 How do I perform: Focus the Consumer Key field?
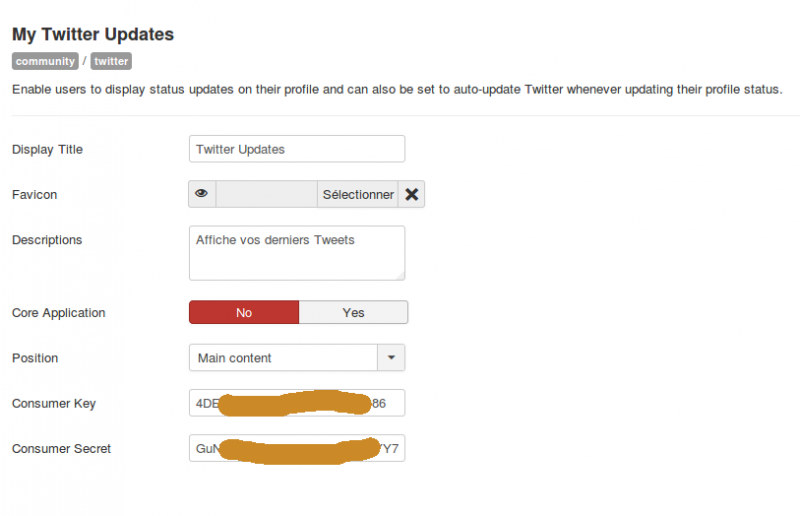coord(297,403)
